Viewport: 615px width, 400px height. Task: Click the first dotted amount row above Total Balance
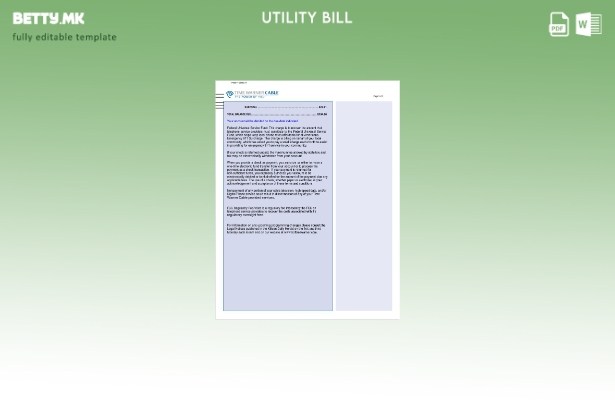click(275, 107)
